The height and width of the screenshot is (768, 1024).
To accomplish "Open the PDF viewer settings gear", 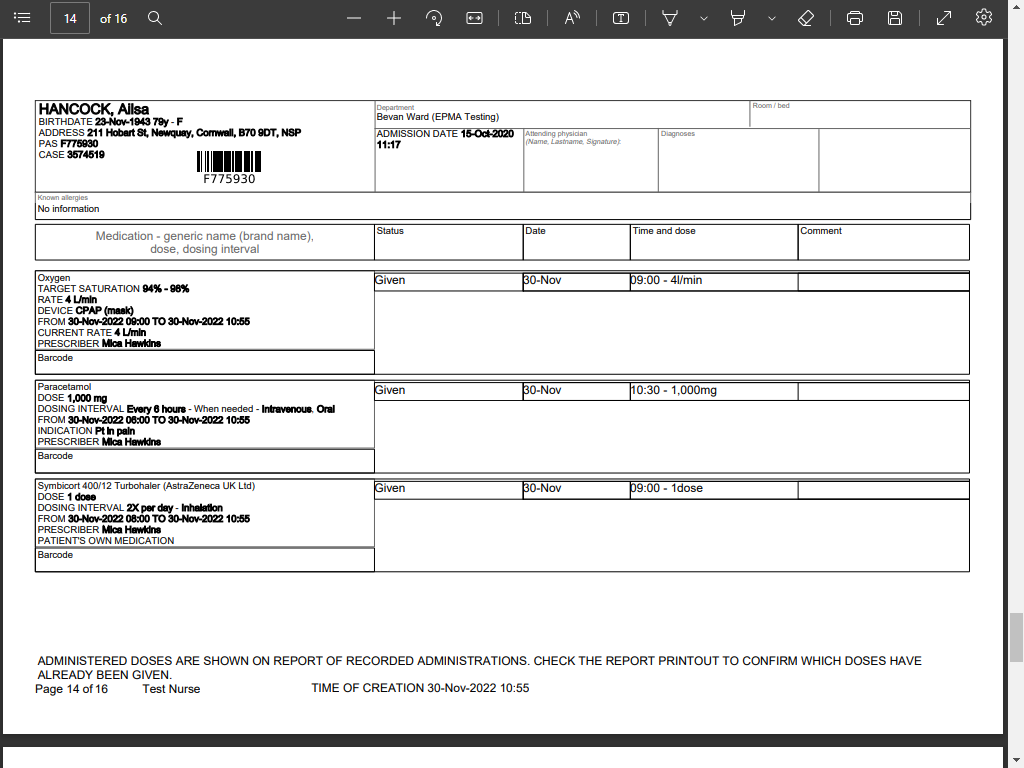I will (984, 18).
